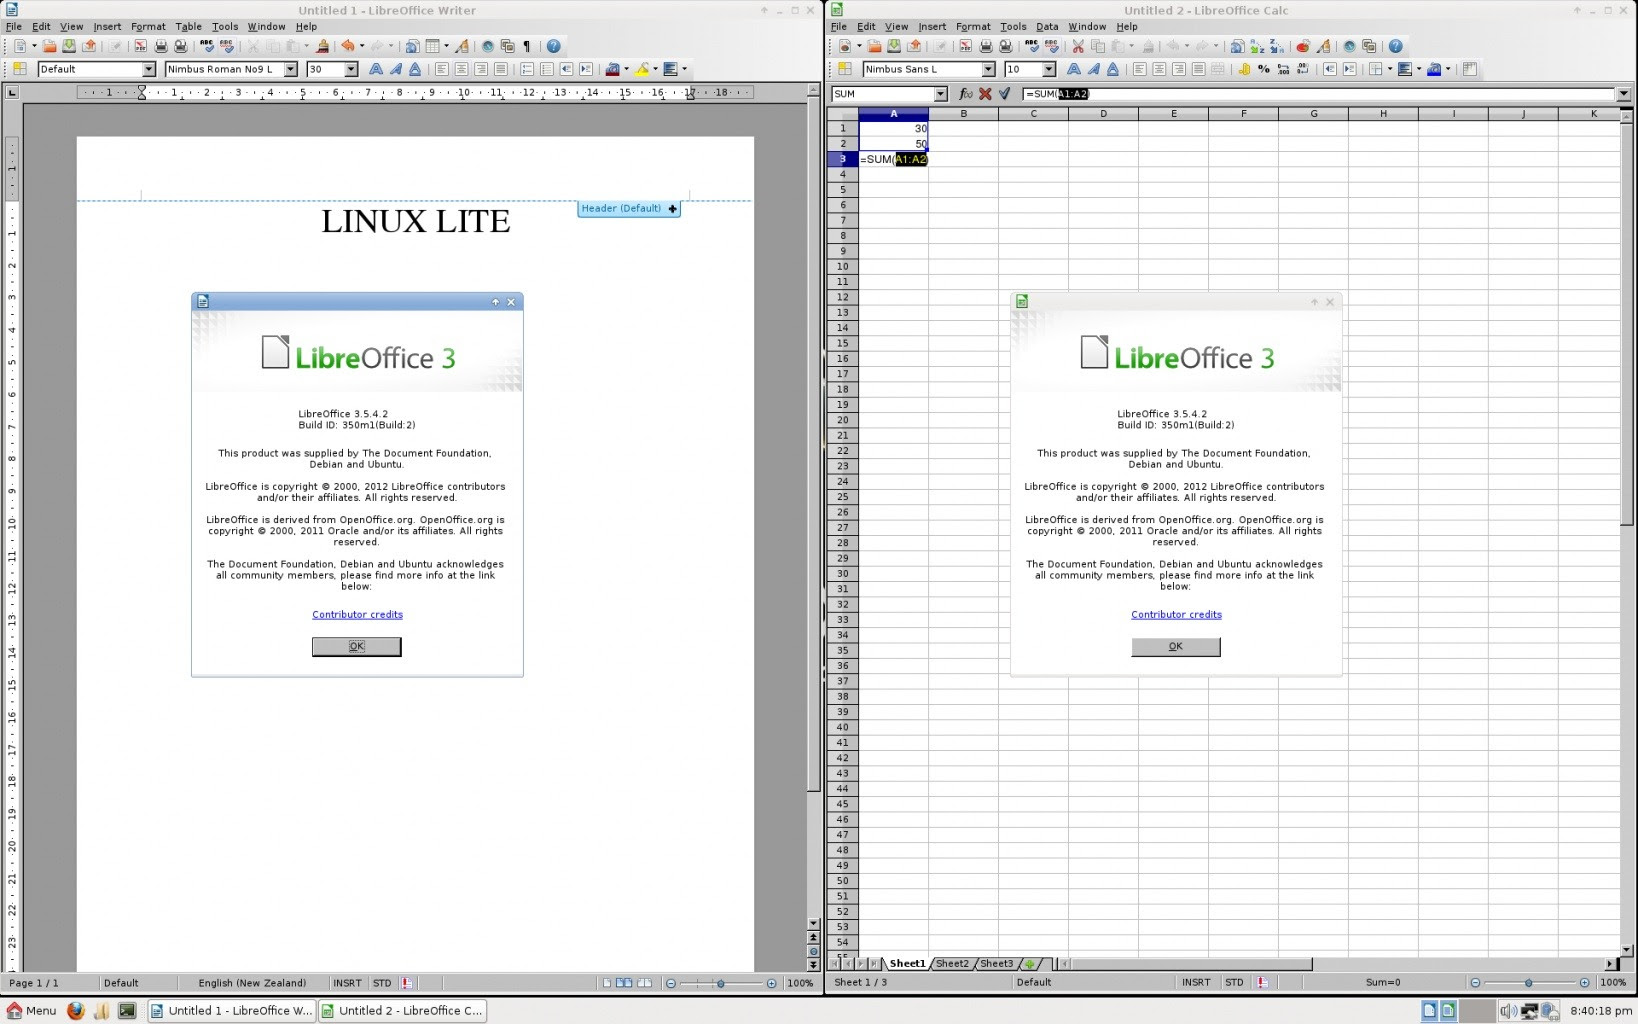
Task: Open the font size 10 dropdown in Calc
Action: 1049,69
